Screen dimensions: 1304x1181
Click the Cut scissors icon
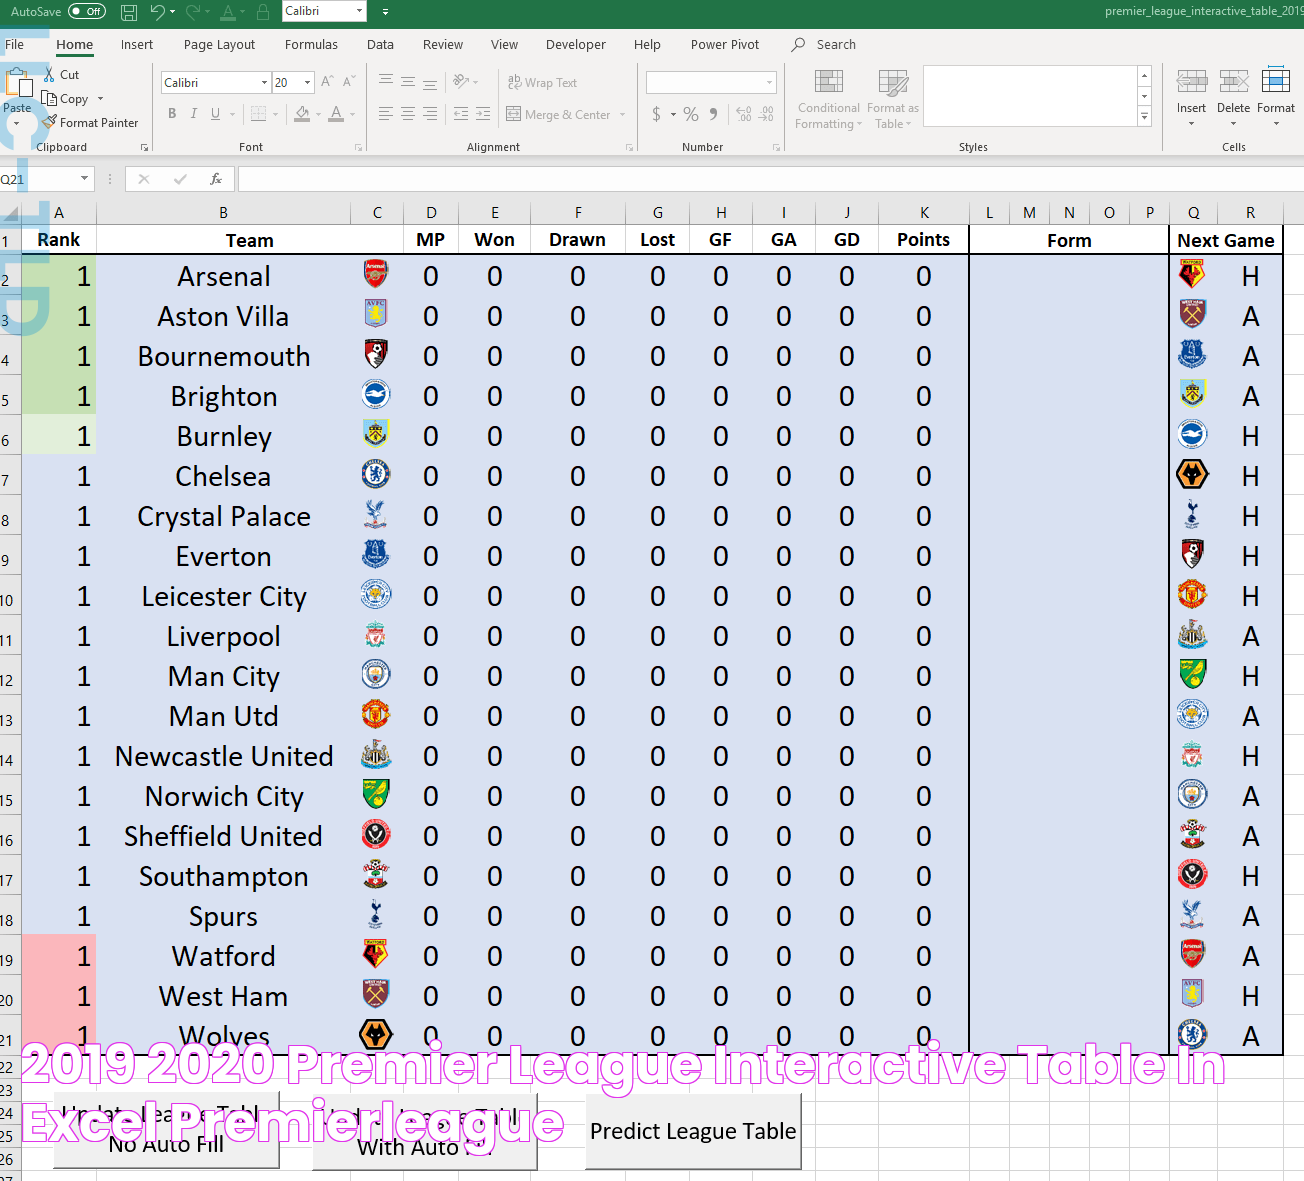(x=49, y=75)
